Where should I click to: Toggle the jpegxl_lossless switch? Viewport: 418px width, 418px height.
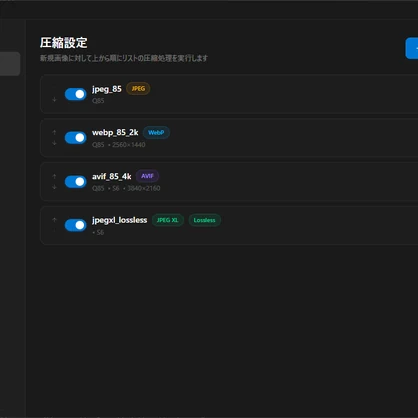76,225
